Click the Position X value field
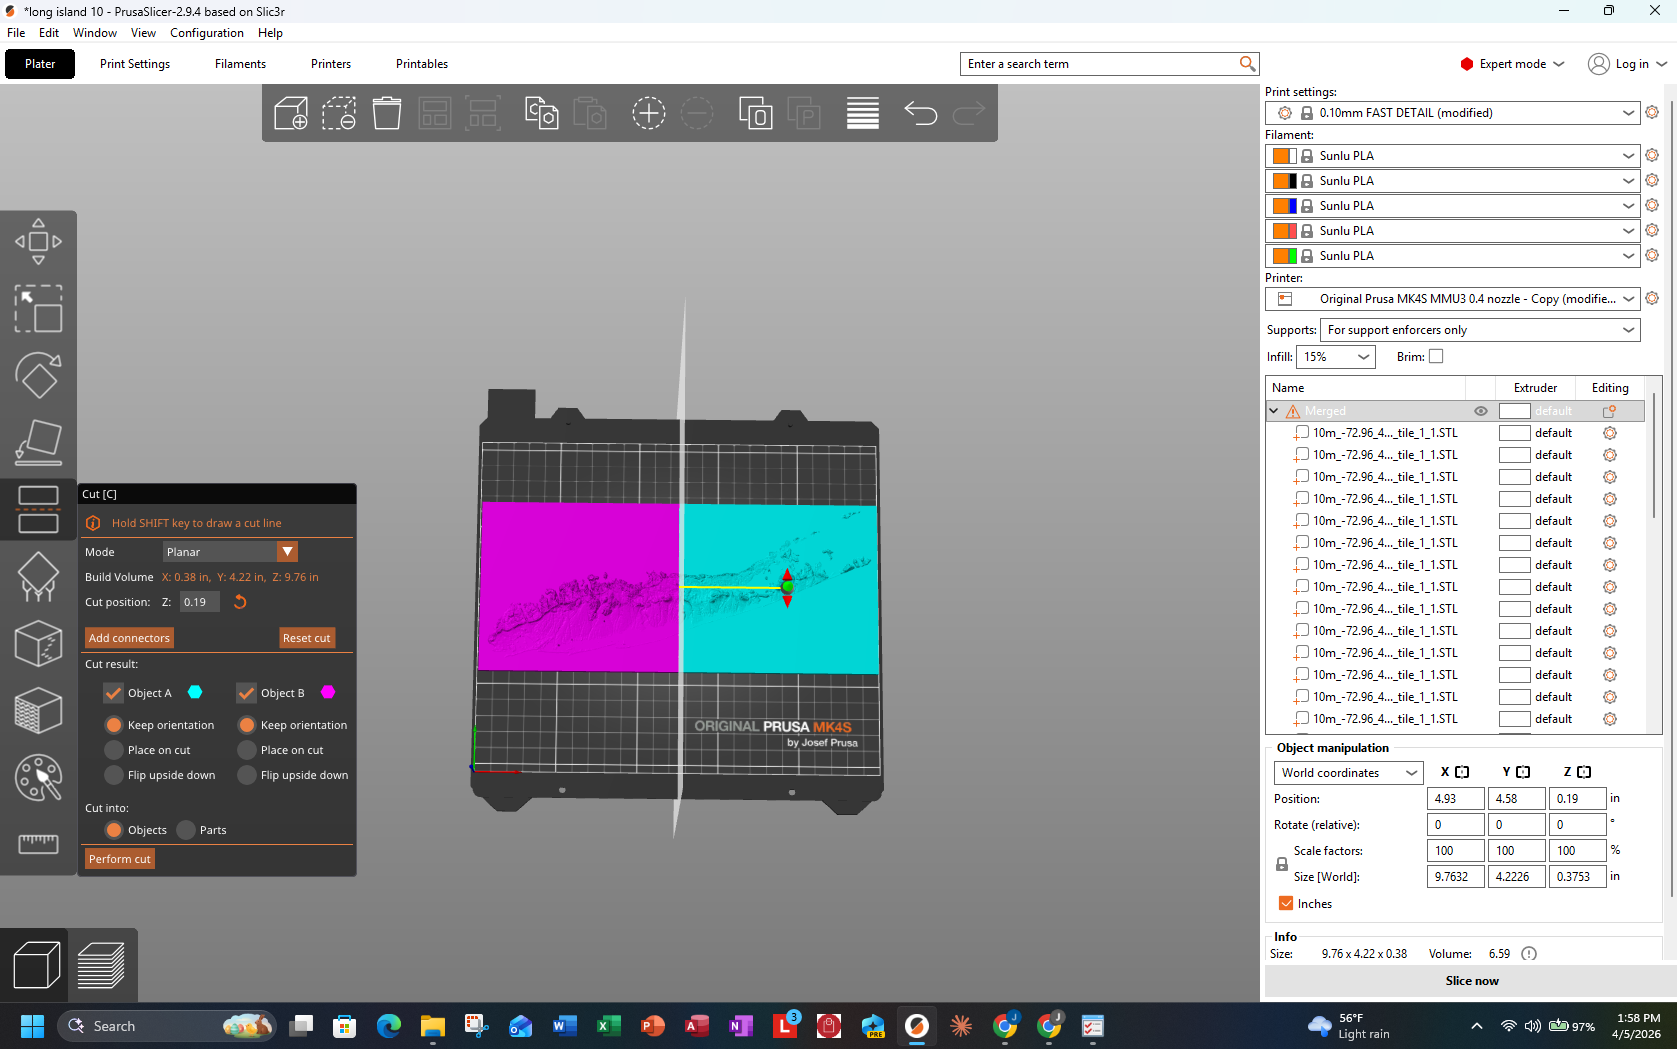The width and height of the screenshot is (1677, 1049). [x=1455, y=799]
